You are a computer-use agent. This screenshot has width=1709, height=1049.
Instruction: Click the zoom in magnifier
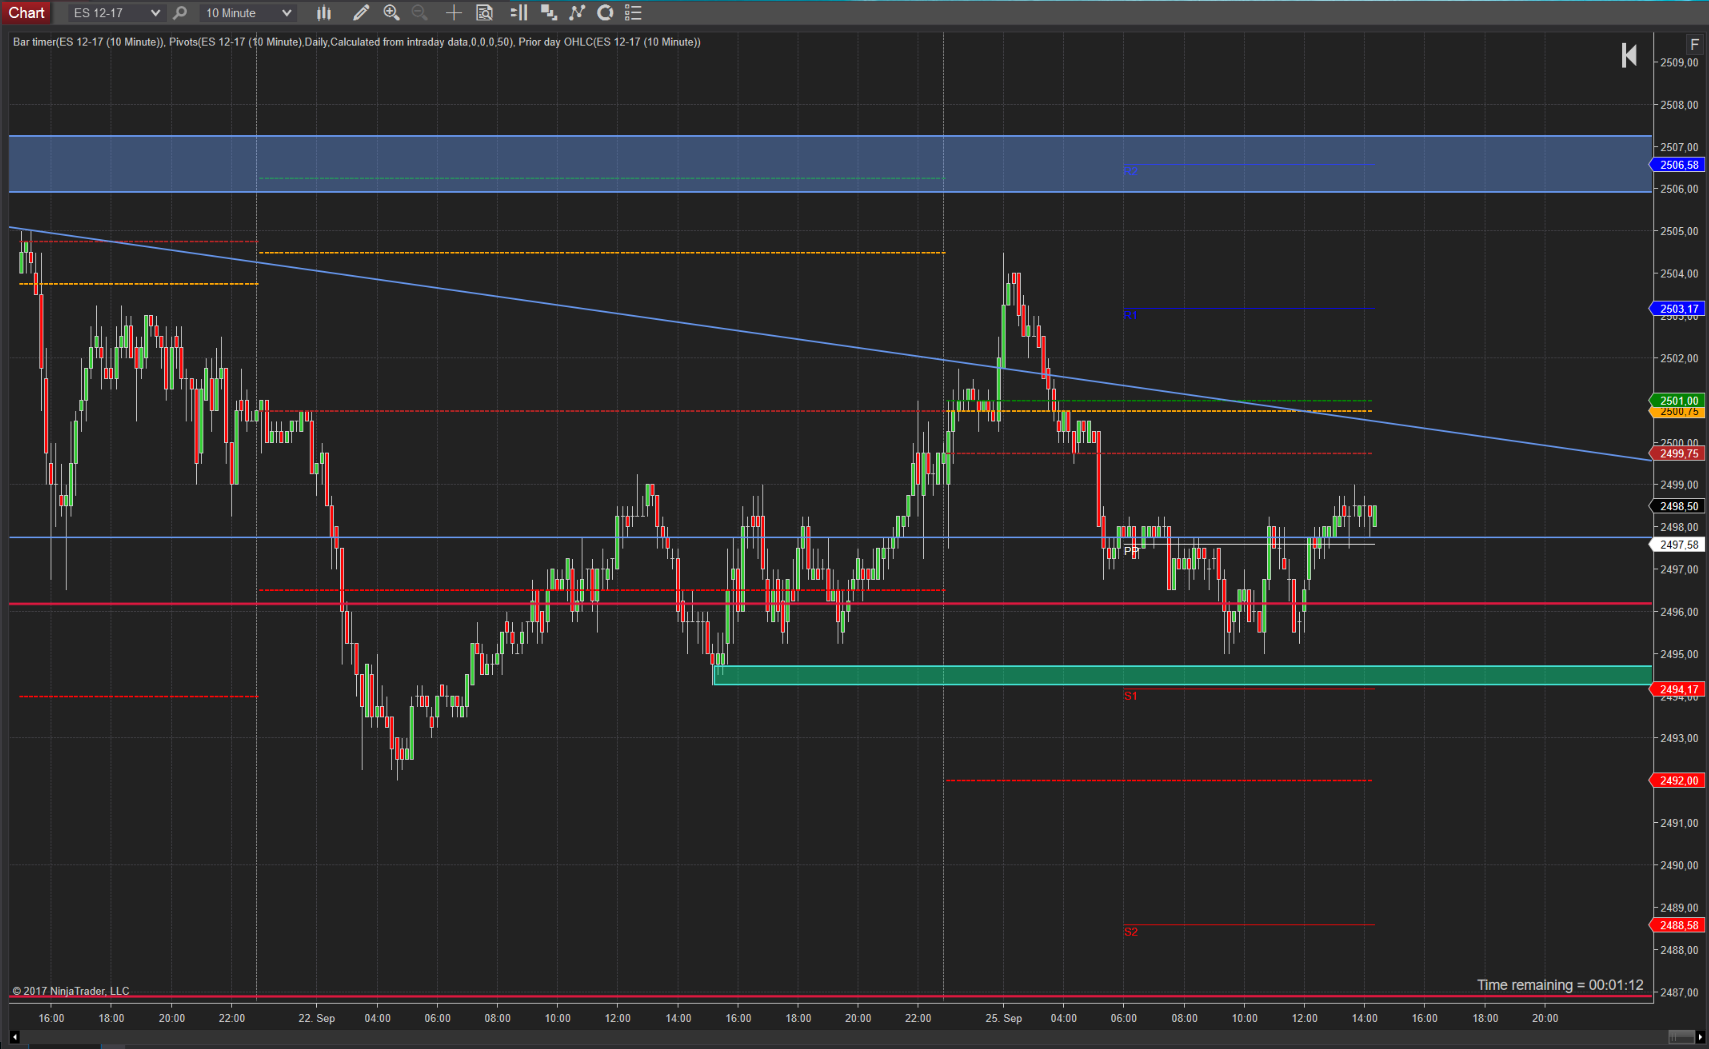coord(392,13)
